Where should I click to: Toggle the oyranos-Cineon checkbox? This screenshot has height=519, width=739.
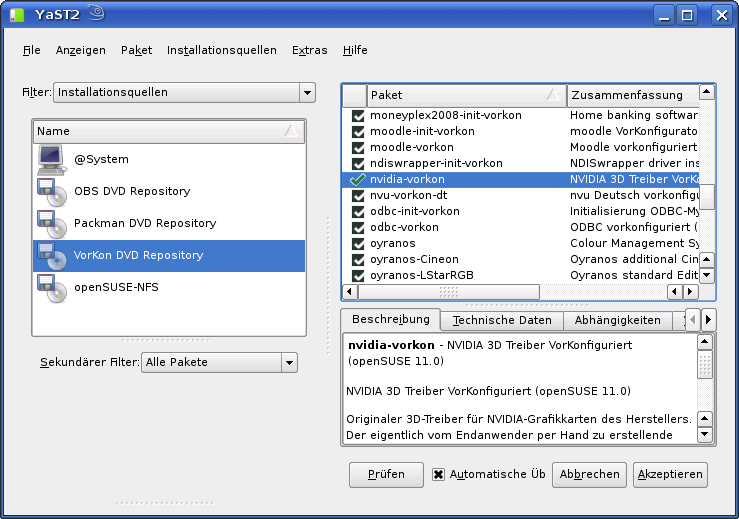358,260
